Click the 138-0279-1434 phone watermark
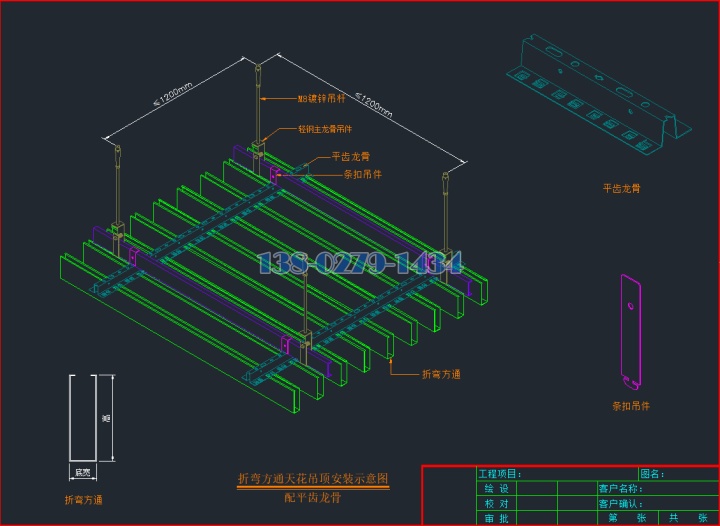The height and width of the screenshot is (526, 720). click(361, 264)
